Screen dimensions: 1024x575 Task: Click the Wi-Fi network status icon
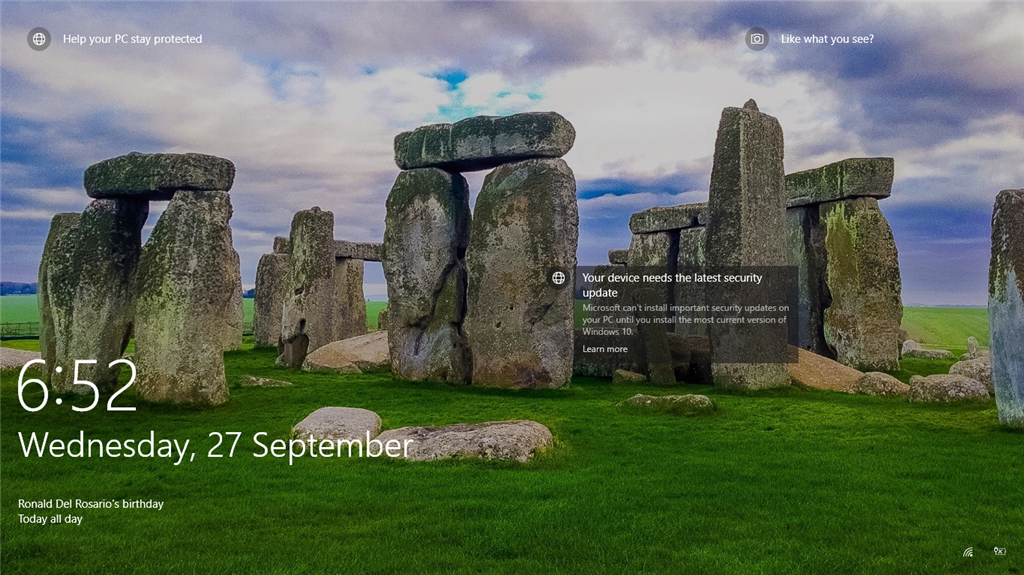(x=968, y=552)
